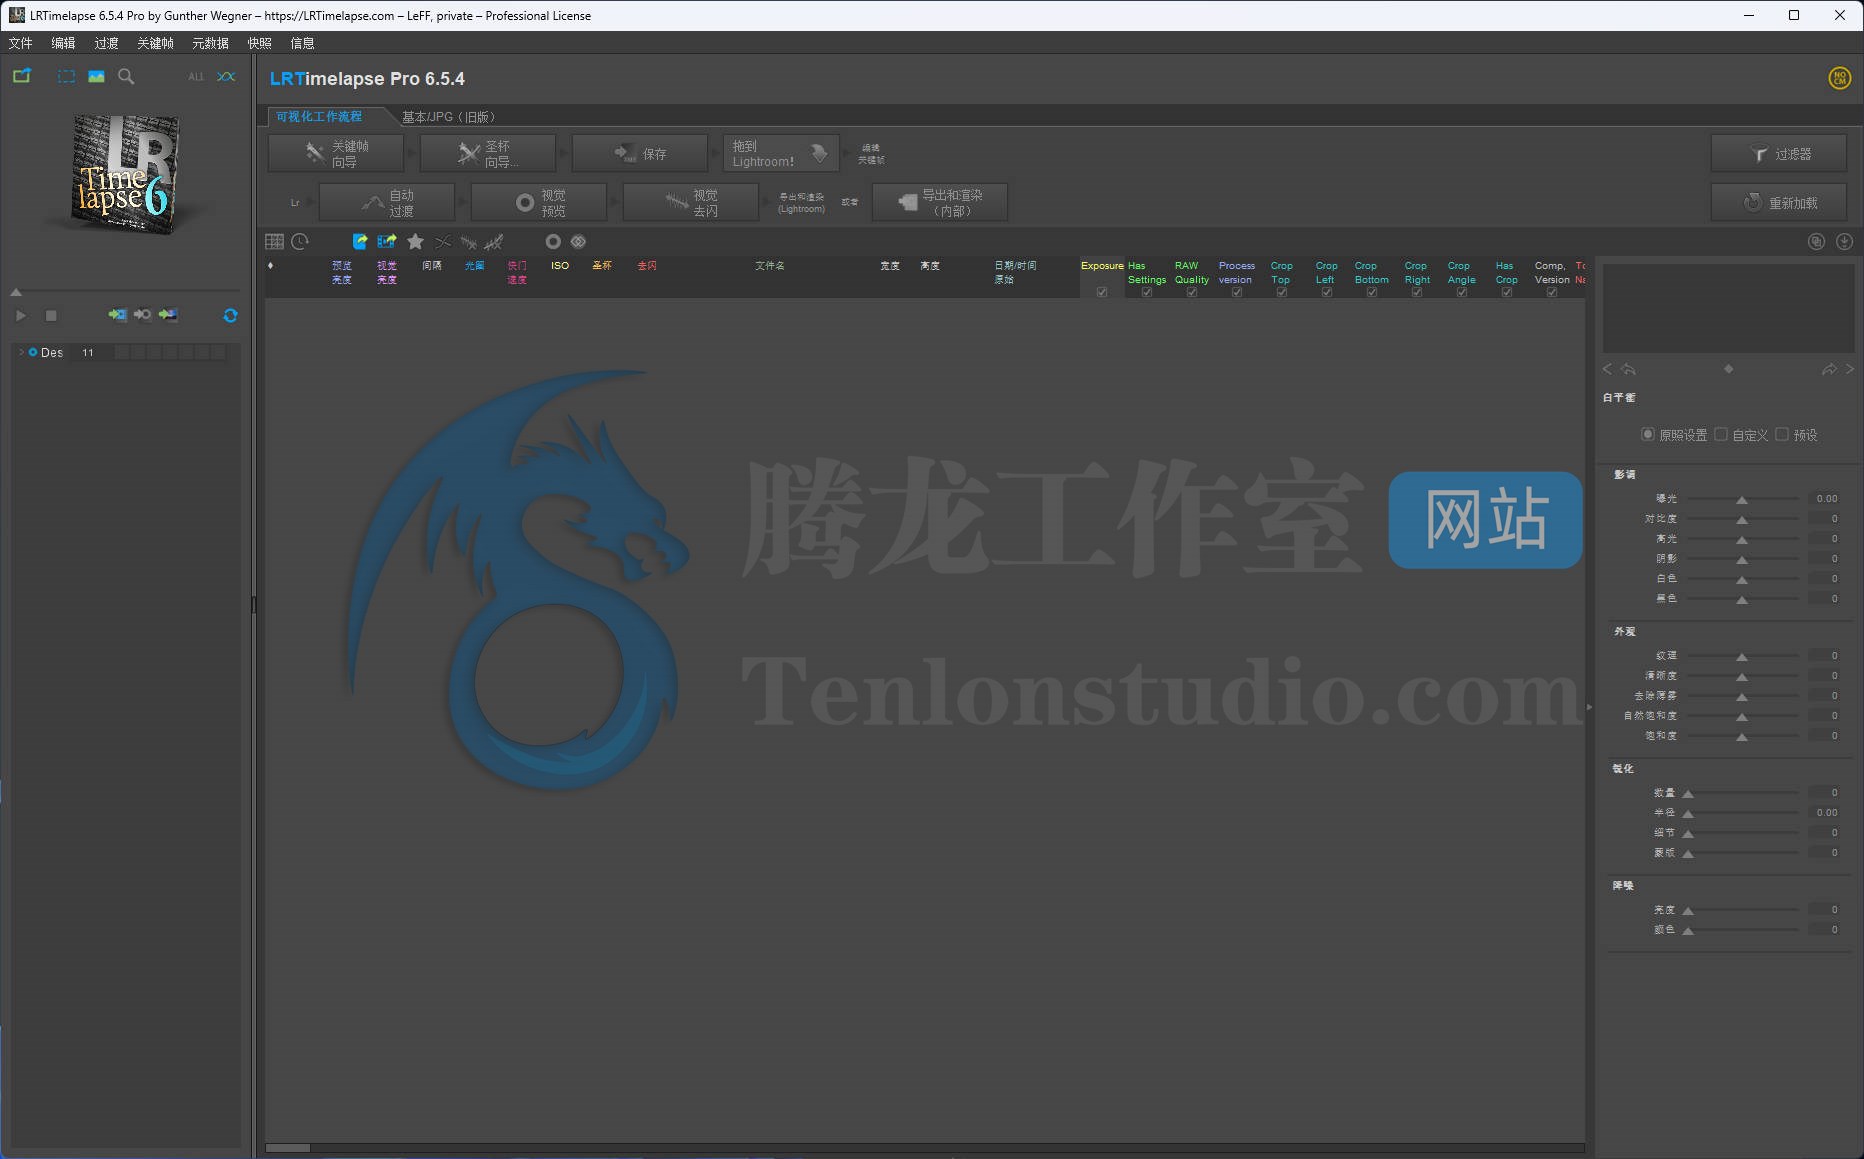Stop the preview playback
The image size is (1864, 1159).
click(51, 315)
